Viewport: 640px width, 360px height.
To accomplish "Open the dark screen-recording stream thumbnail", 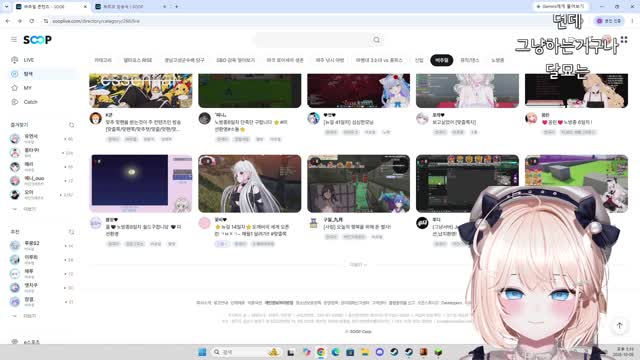I will pos(467,183).
